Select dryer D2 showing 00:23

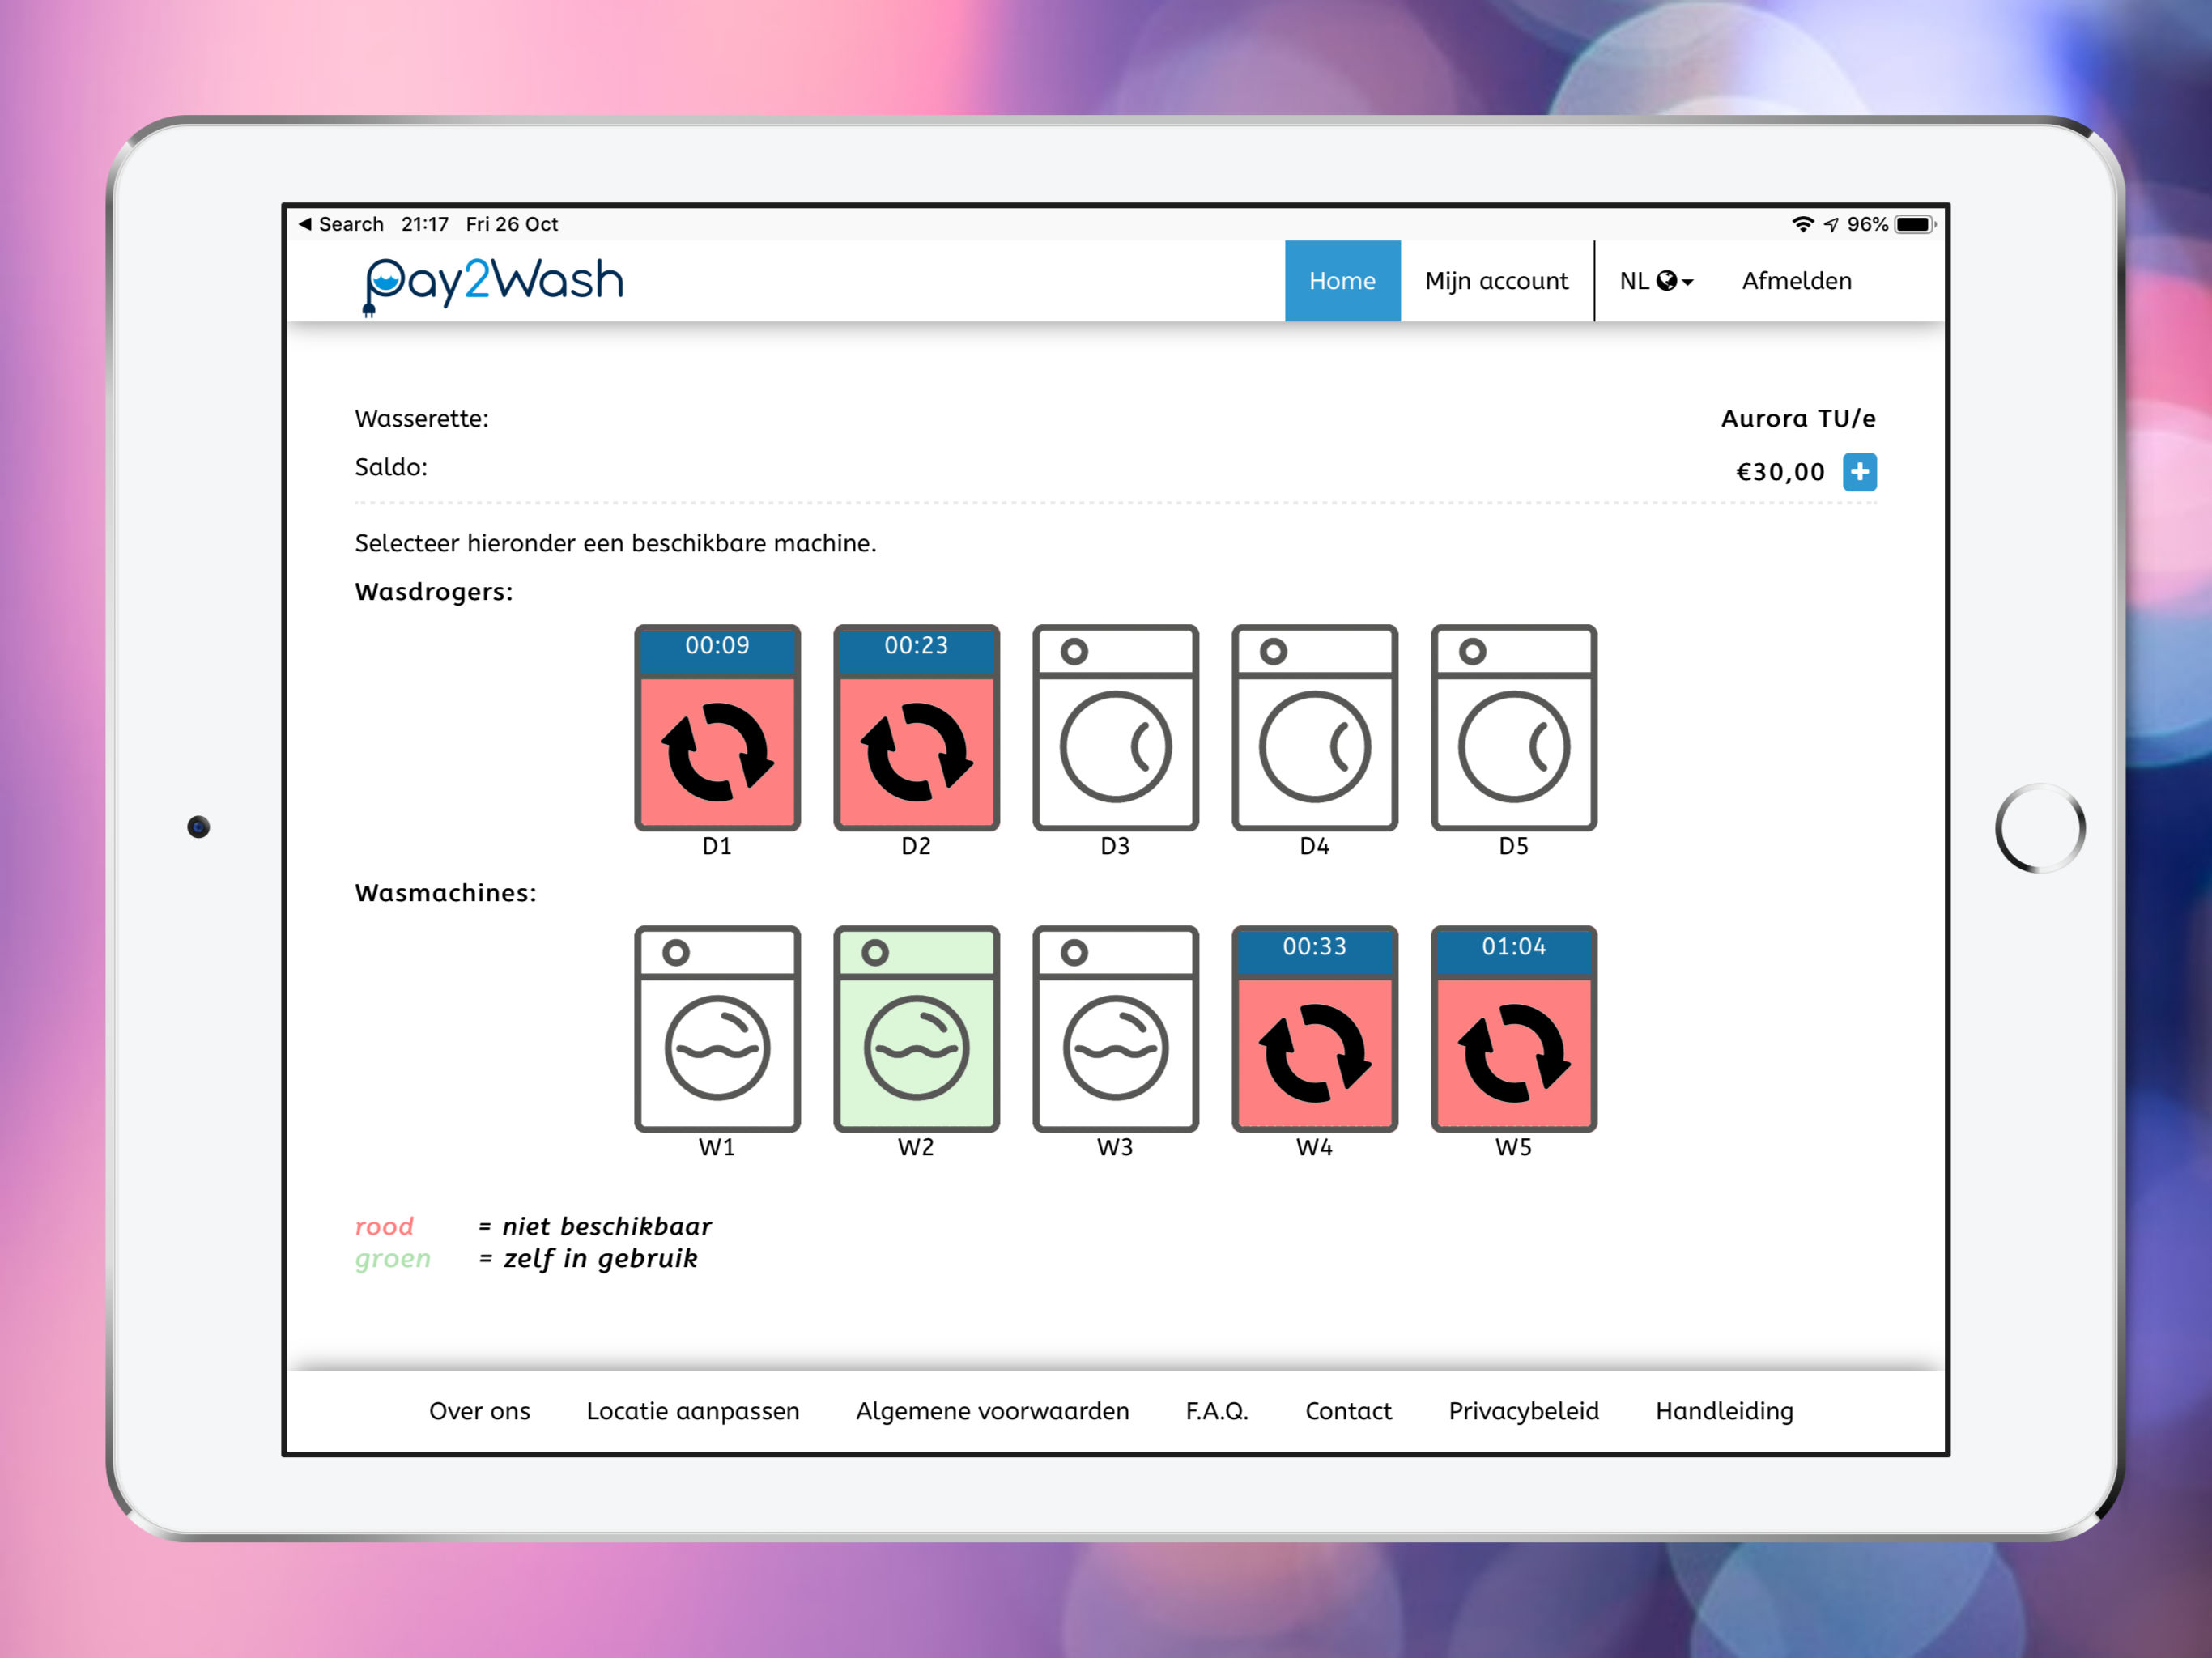(x=916, y=727)
